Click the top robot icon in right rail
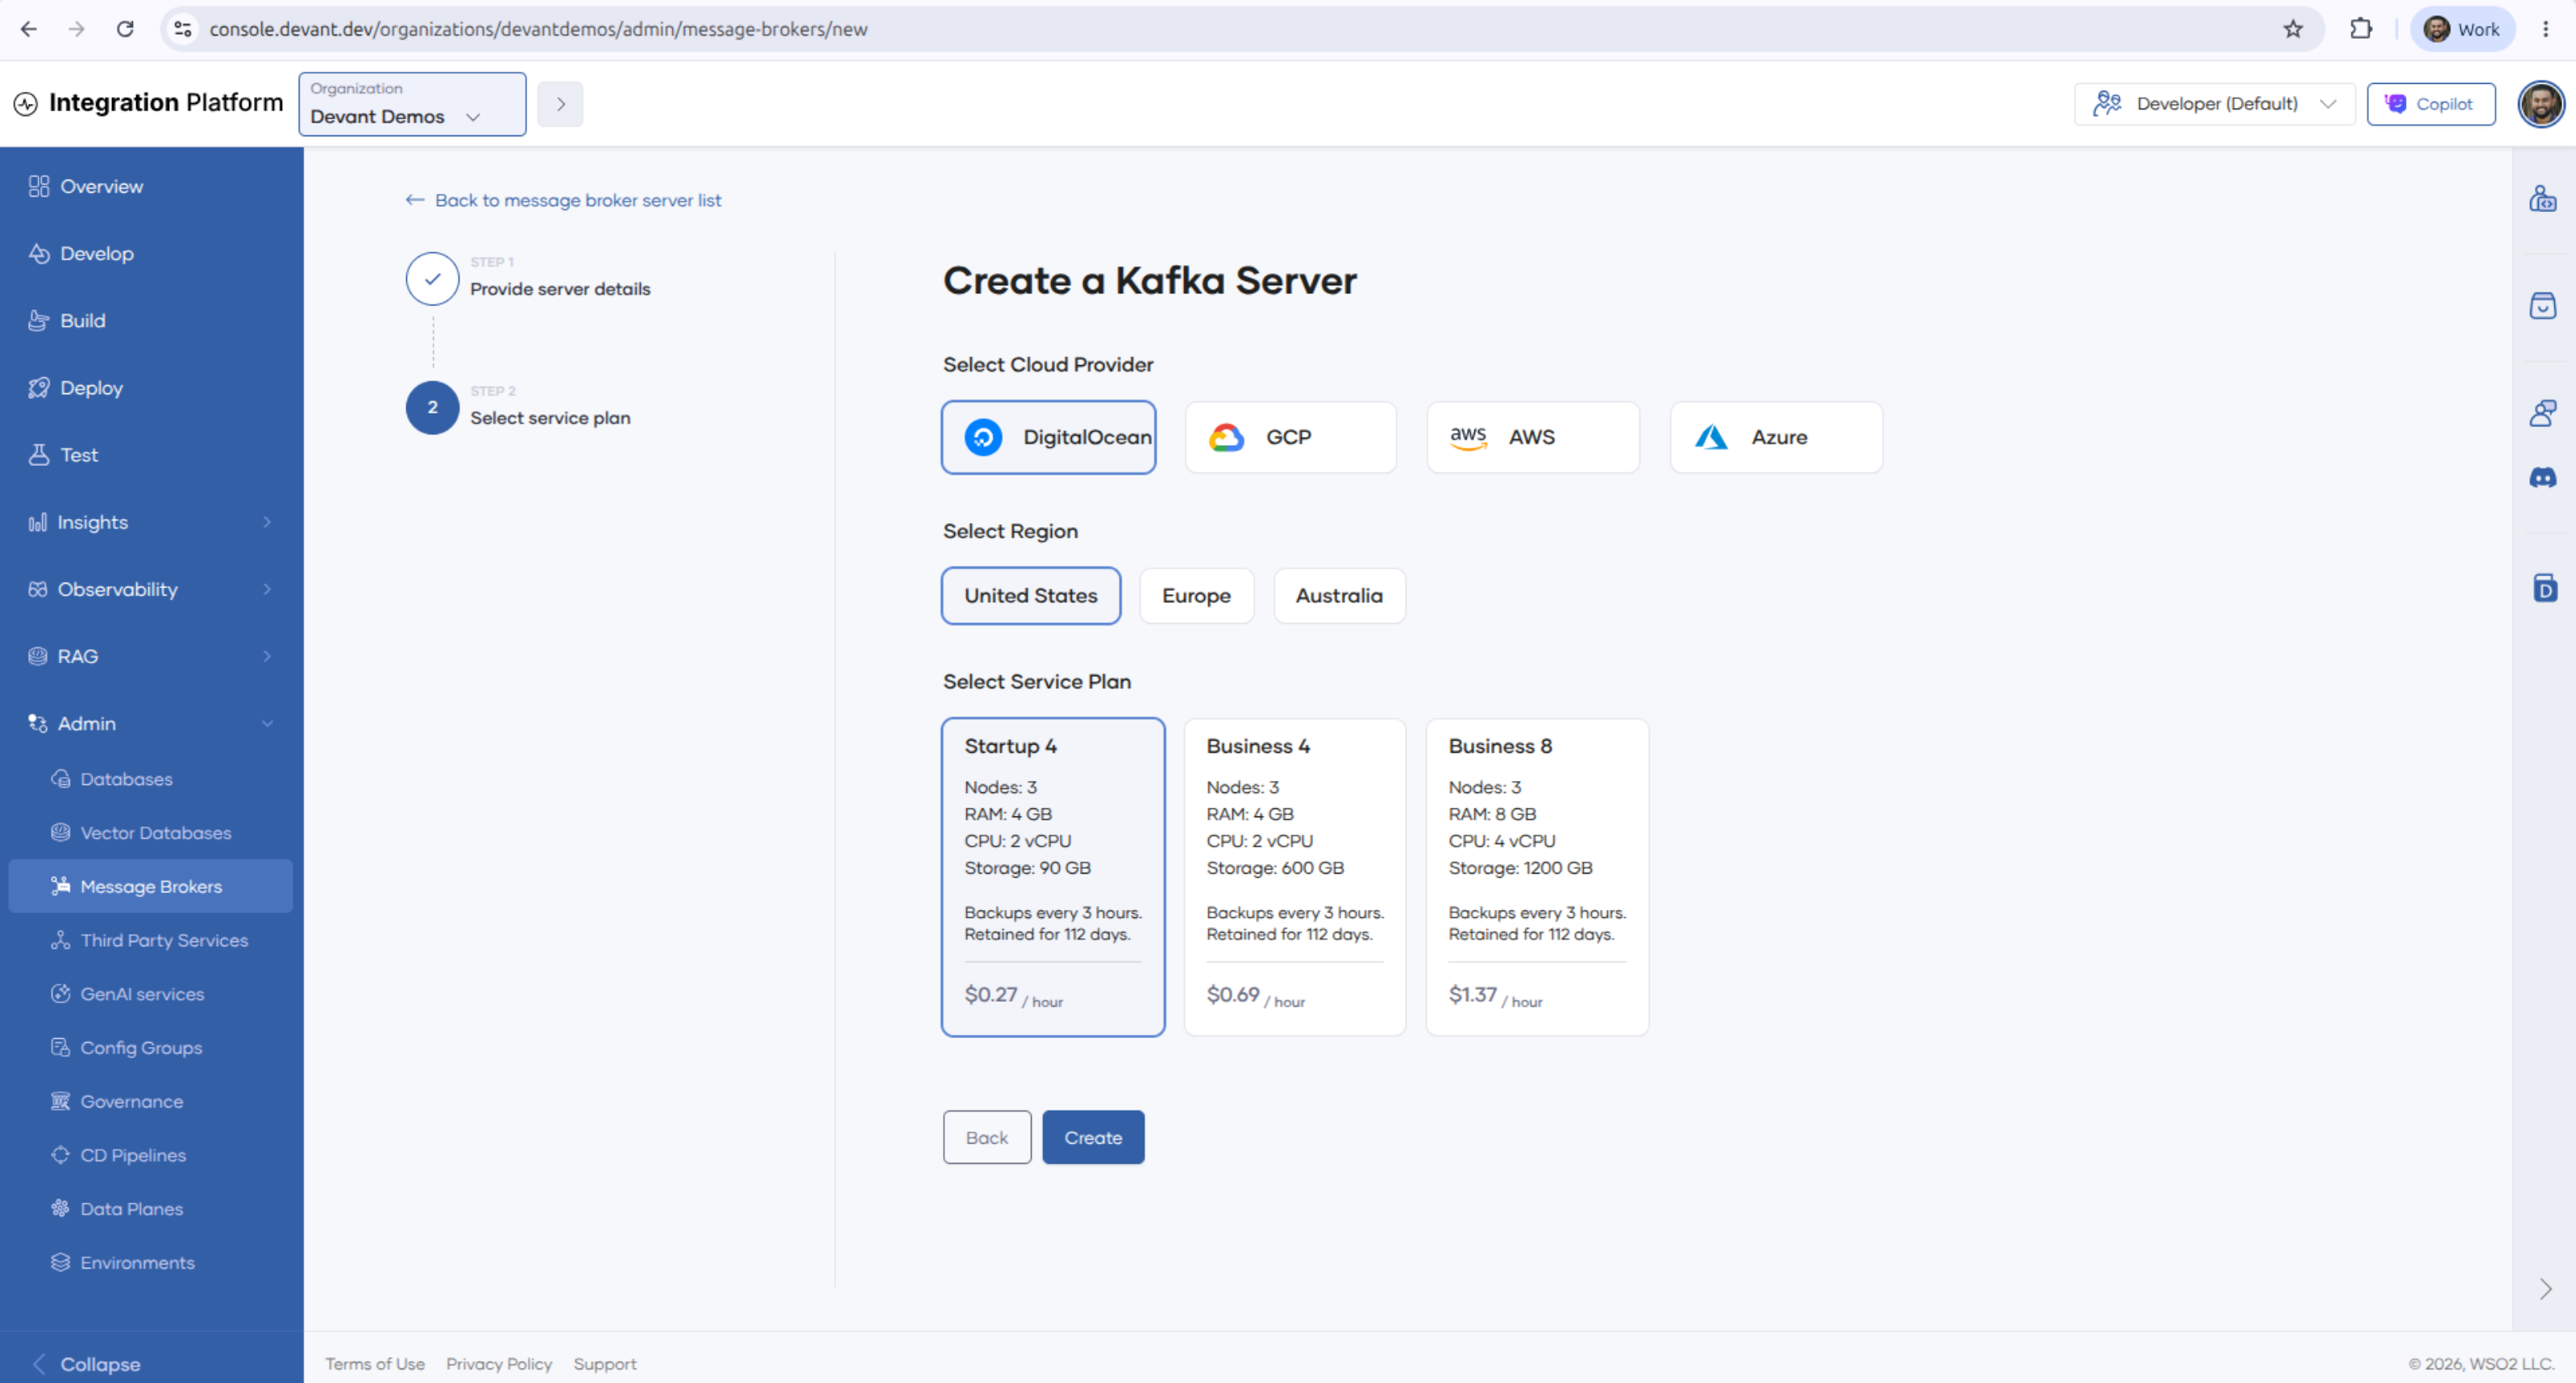This screenshot has height=1383, width=2576. coord(2543,198)
